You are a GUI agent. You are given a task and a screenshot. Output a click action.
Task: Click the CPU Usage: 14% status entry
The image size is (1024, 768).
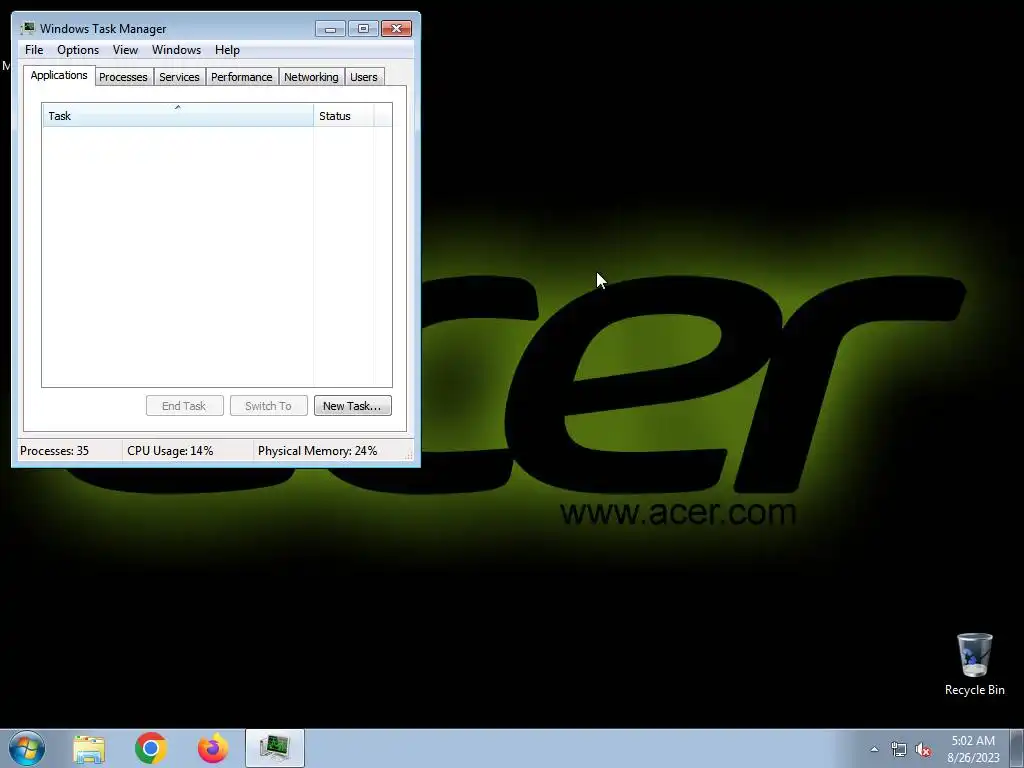tap(170, 451)
